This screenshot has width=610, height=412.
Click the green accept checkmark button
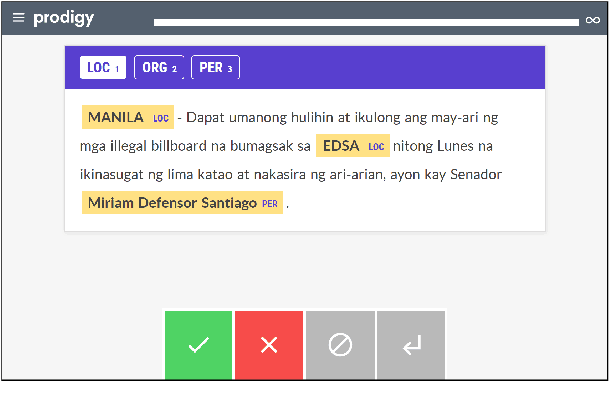[199, 345]
